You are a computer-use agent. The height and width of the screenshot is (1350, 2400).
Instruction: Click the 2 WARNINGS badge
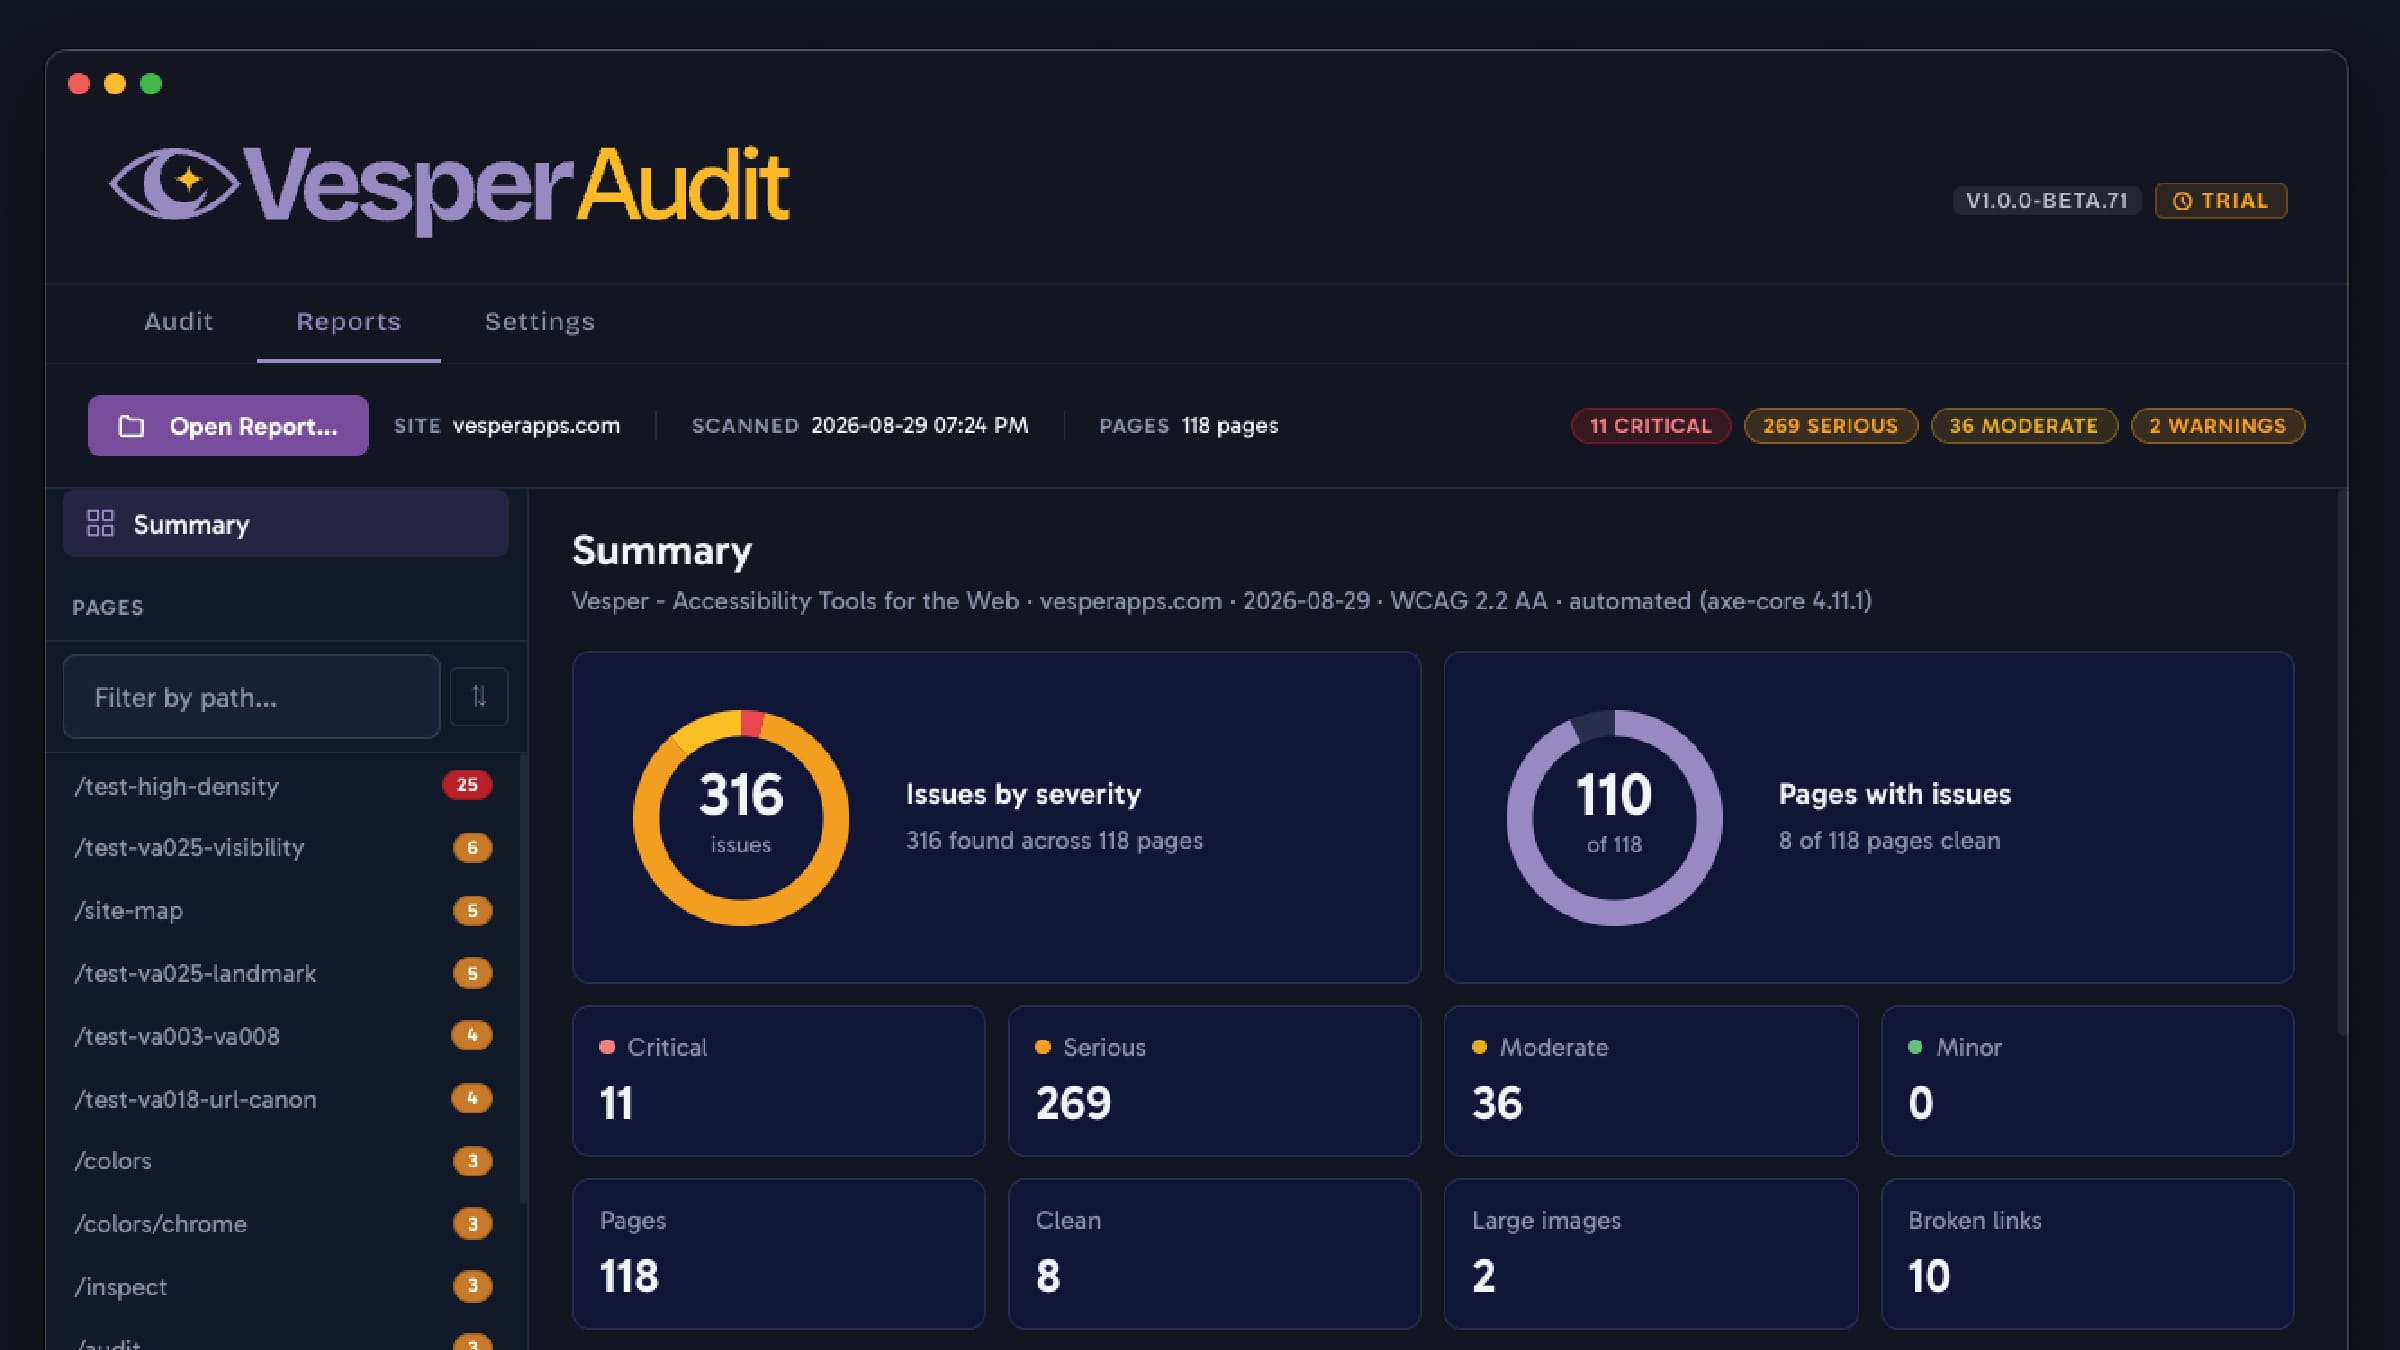(x=2218, y=426)
